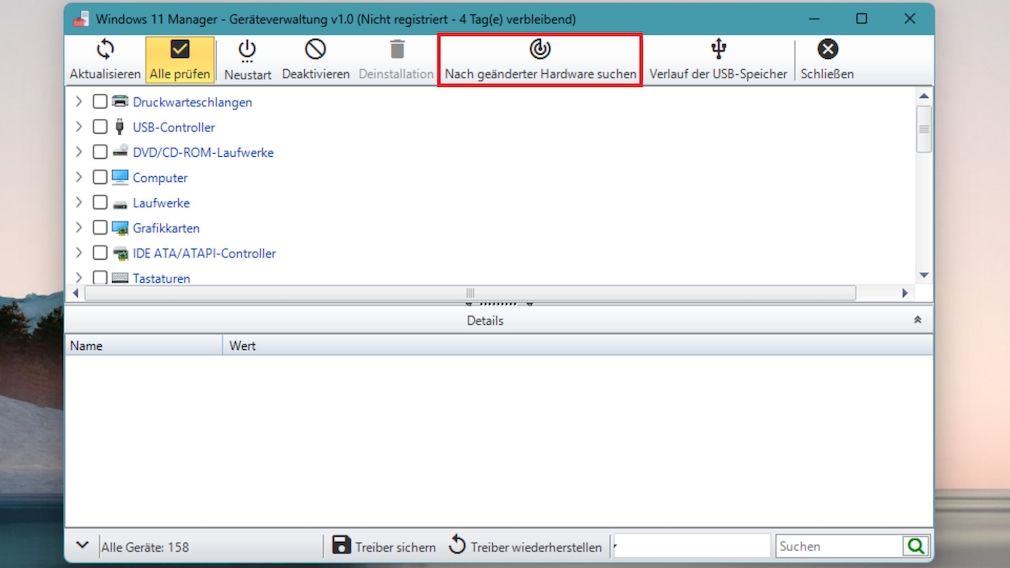Viewport: 1010px width, 568px height.
Task: Collapse the Details panel
Action: pos(917,320)
